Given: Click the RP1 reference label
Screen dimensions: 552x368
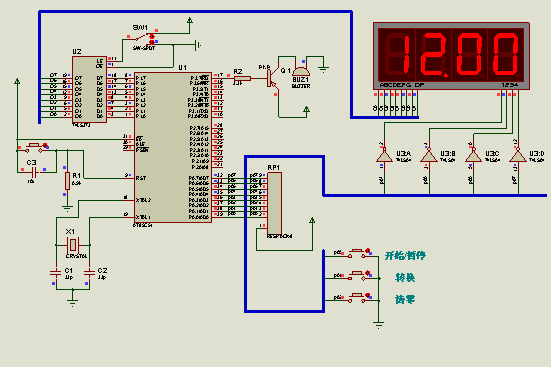Looking at the screenshot, I should [x=274, y=168].
